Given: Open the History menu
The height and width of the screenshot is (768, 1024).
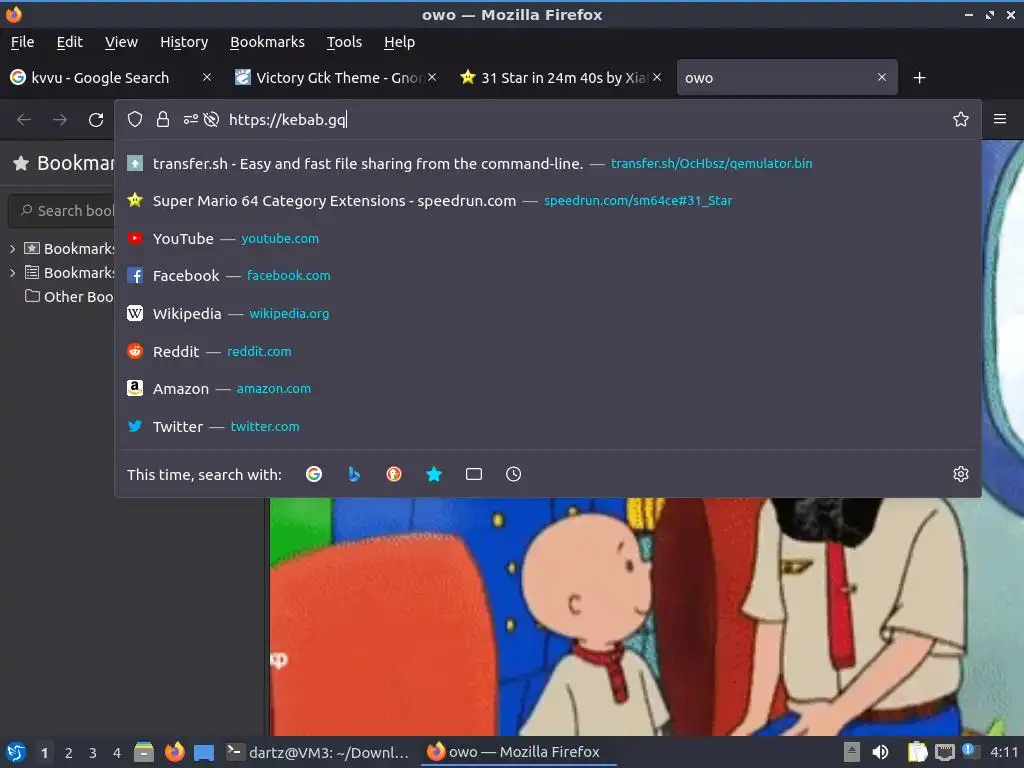Looking at the screenshot, I should tap(184, 42).
